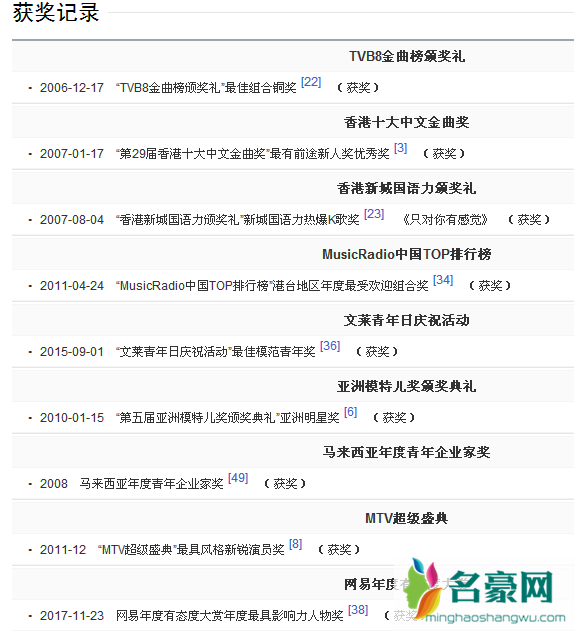This screenshot has height=631, width=574.
Task: Click （获奖） in the 2007-01-17 row
Action: click(444, 154)
